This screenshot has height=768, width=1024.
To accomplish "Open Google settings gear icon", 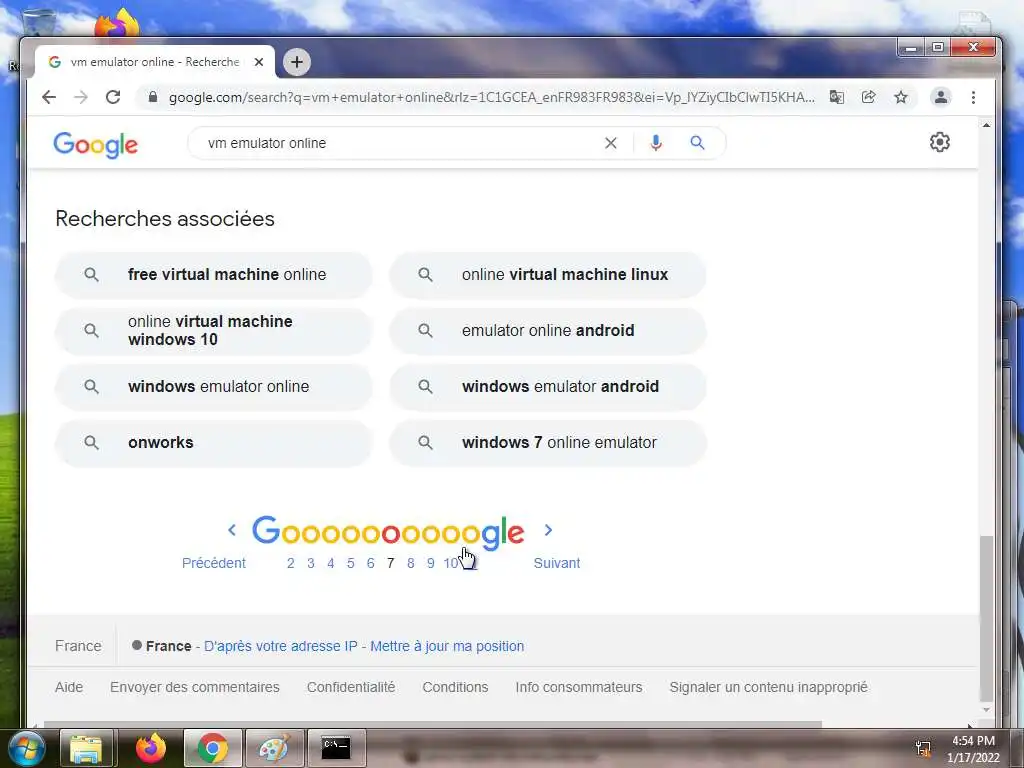I will (940, 142).
